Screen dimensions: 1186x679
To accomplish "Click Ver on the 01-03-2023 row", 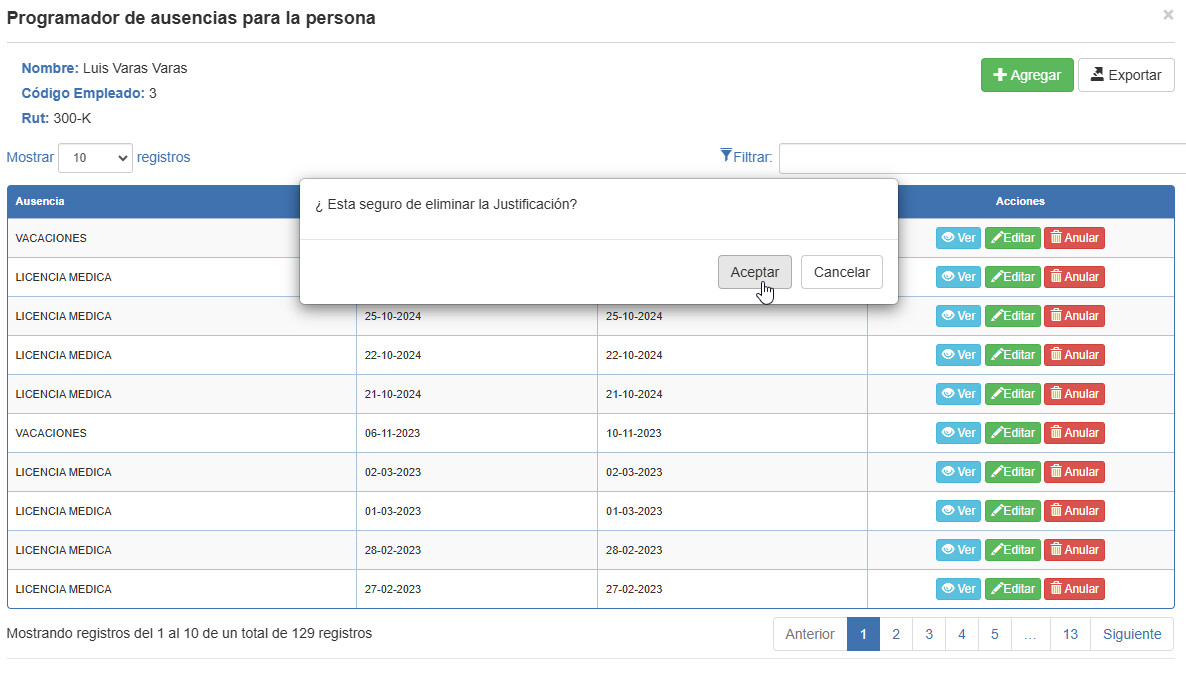I will tap(958, 511).
